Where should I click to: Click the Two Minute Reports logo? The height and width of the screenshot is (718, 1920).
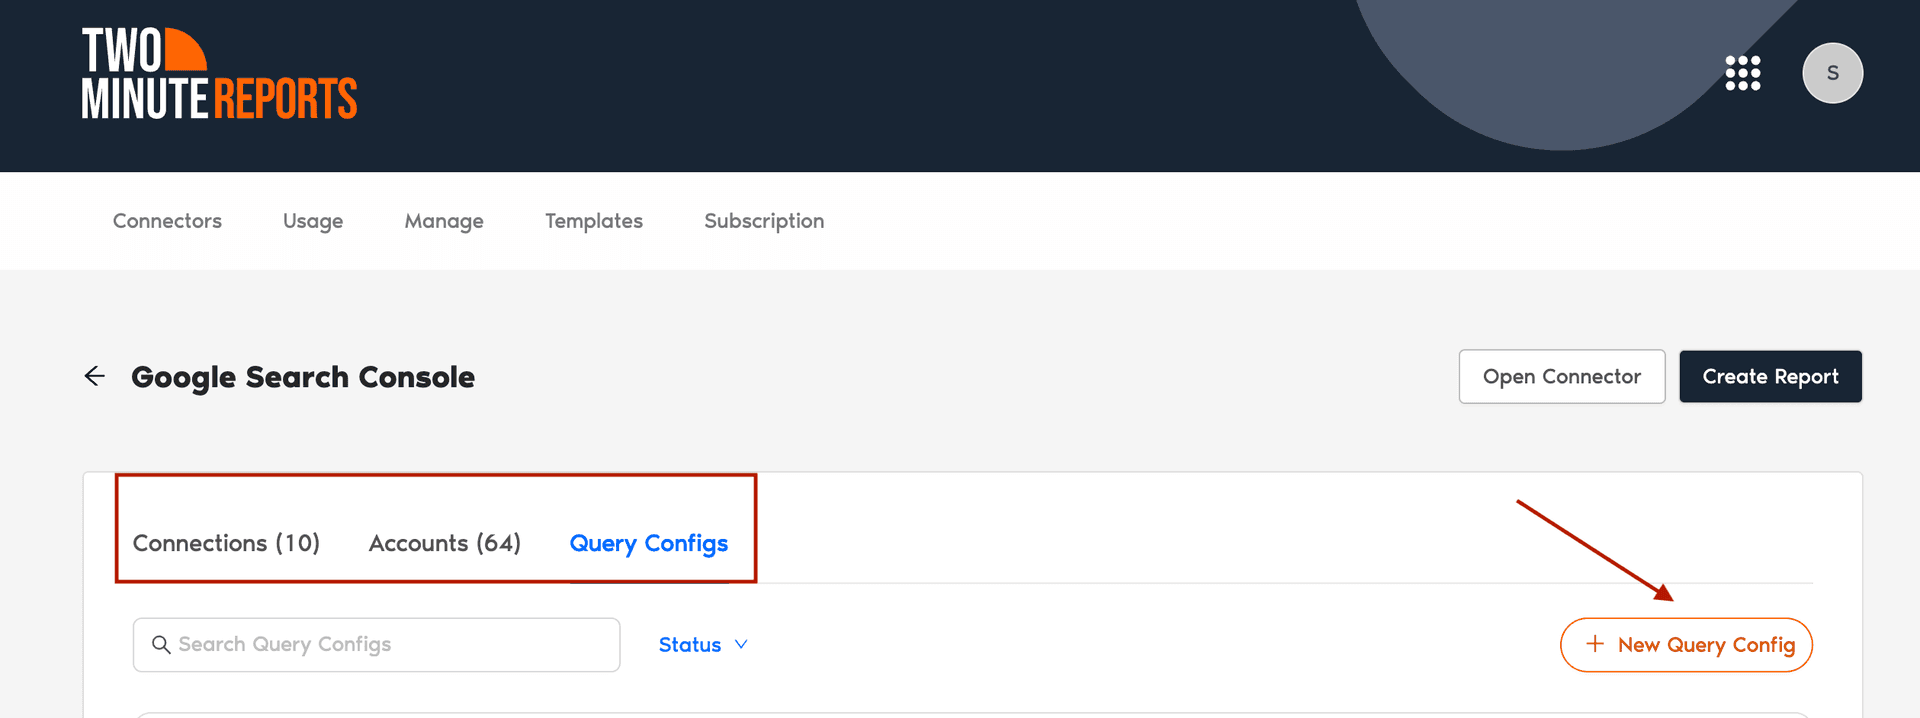click(218, 72)
